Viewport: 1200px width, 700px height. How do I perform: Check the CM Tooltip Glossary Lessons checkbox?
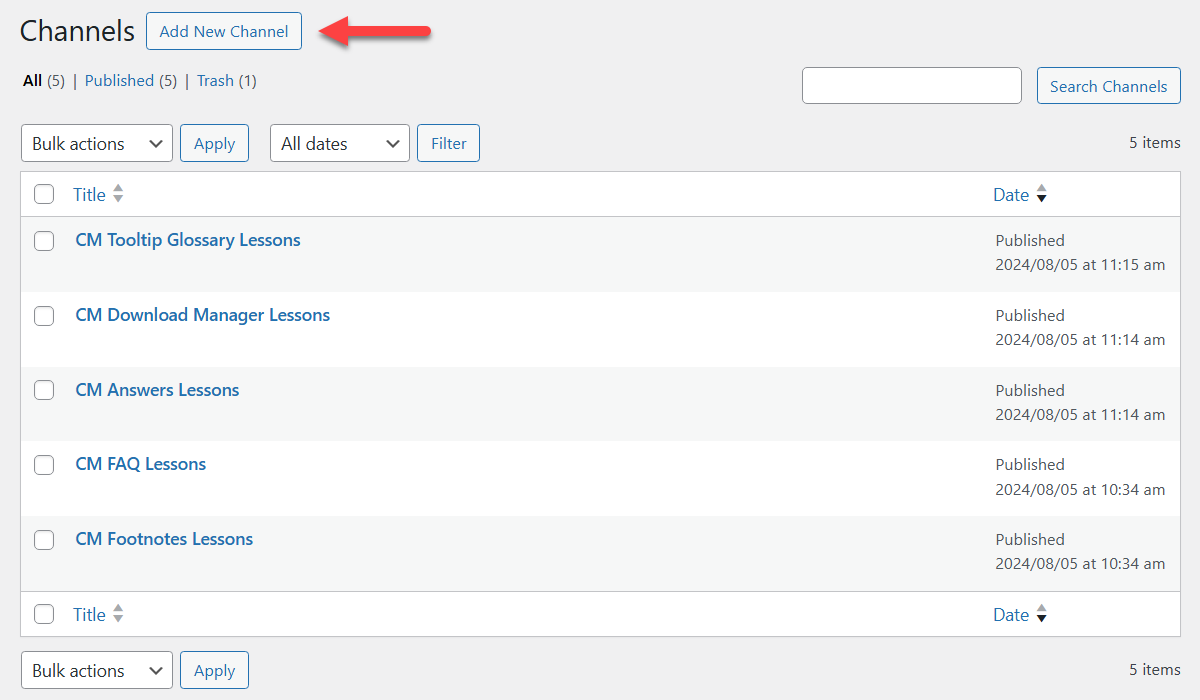click(x=44, y=240)
